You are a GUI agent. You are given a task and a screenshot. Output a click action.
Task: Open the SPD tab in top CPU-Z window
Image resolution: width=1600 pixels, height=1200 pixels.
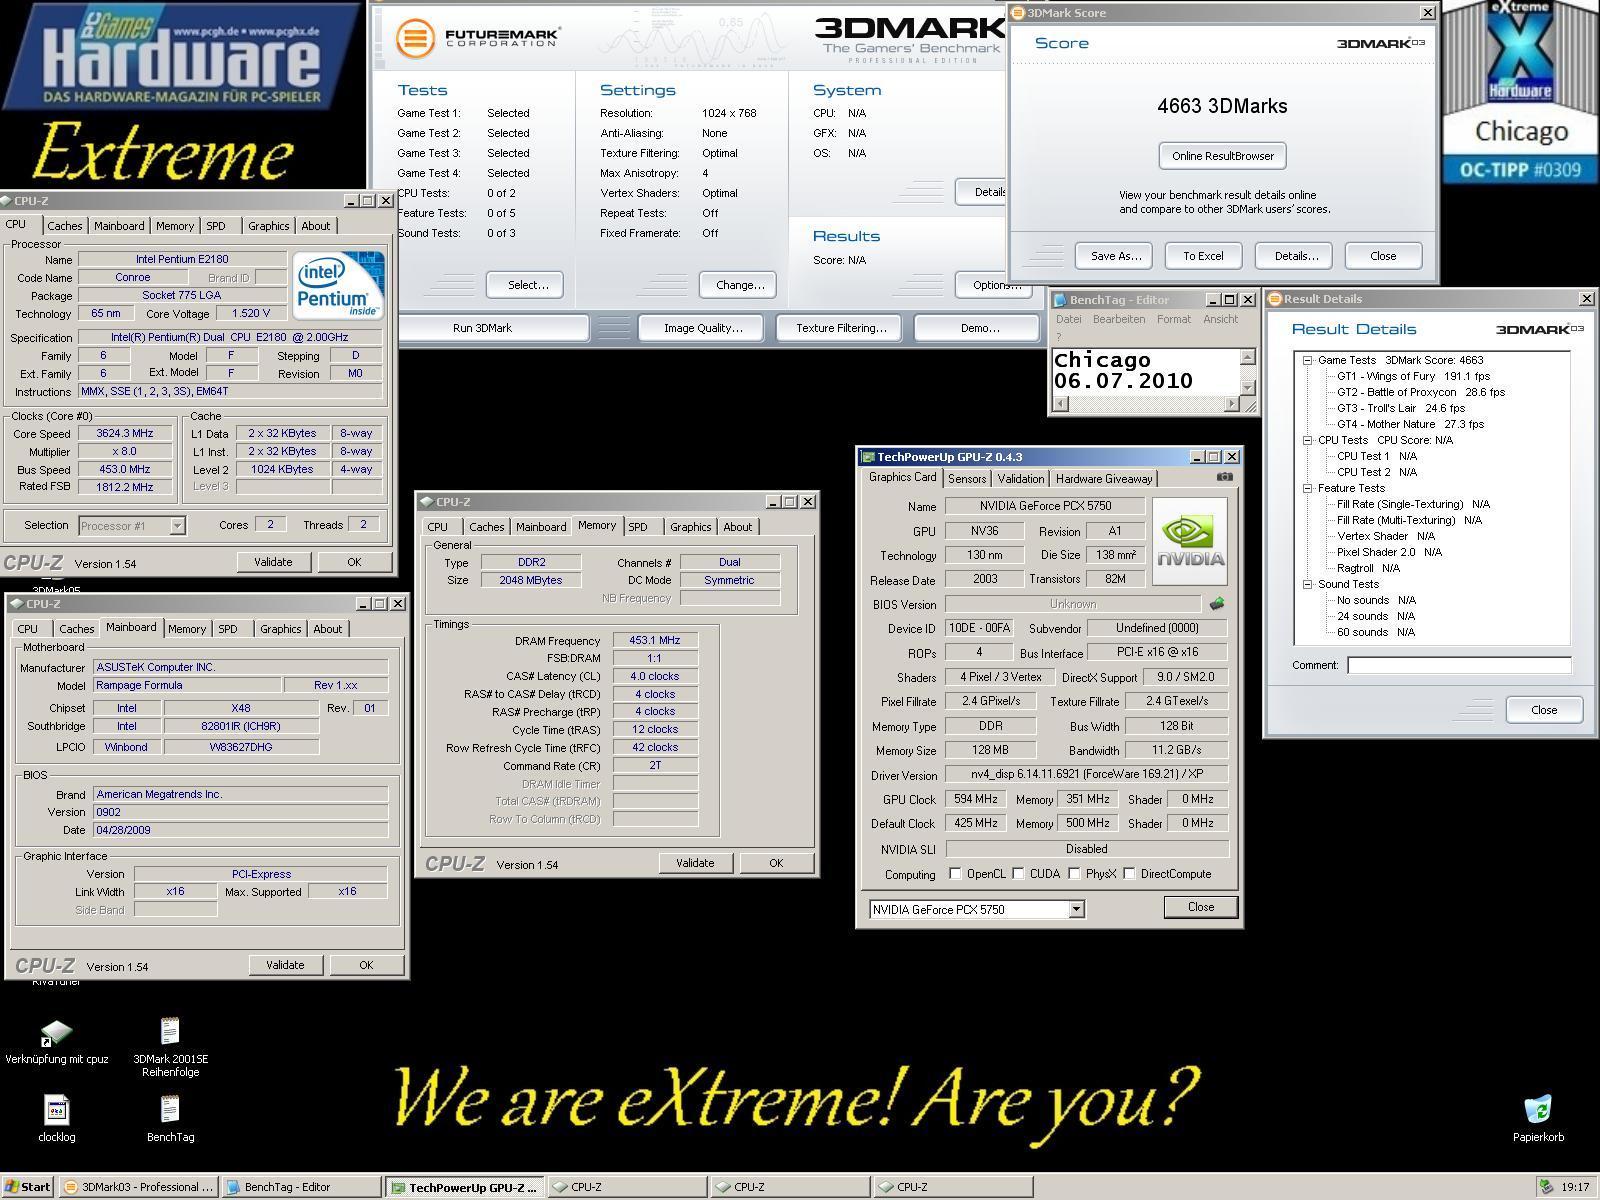(216, 226)
